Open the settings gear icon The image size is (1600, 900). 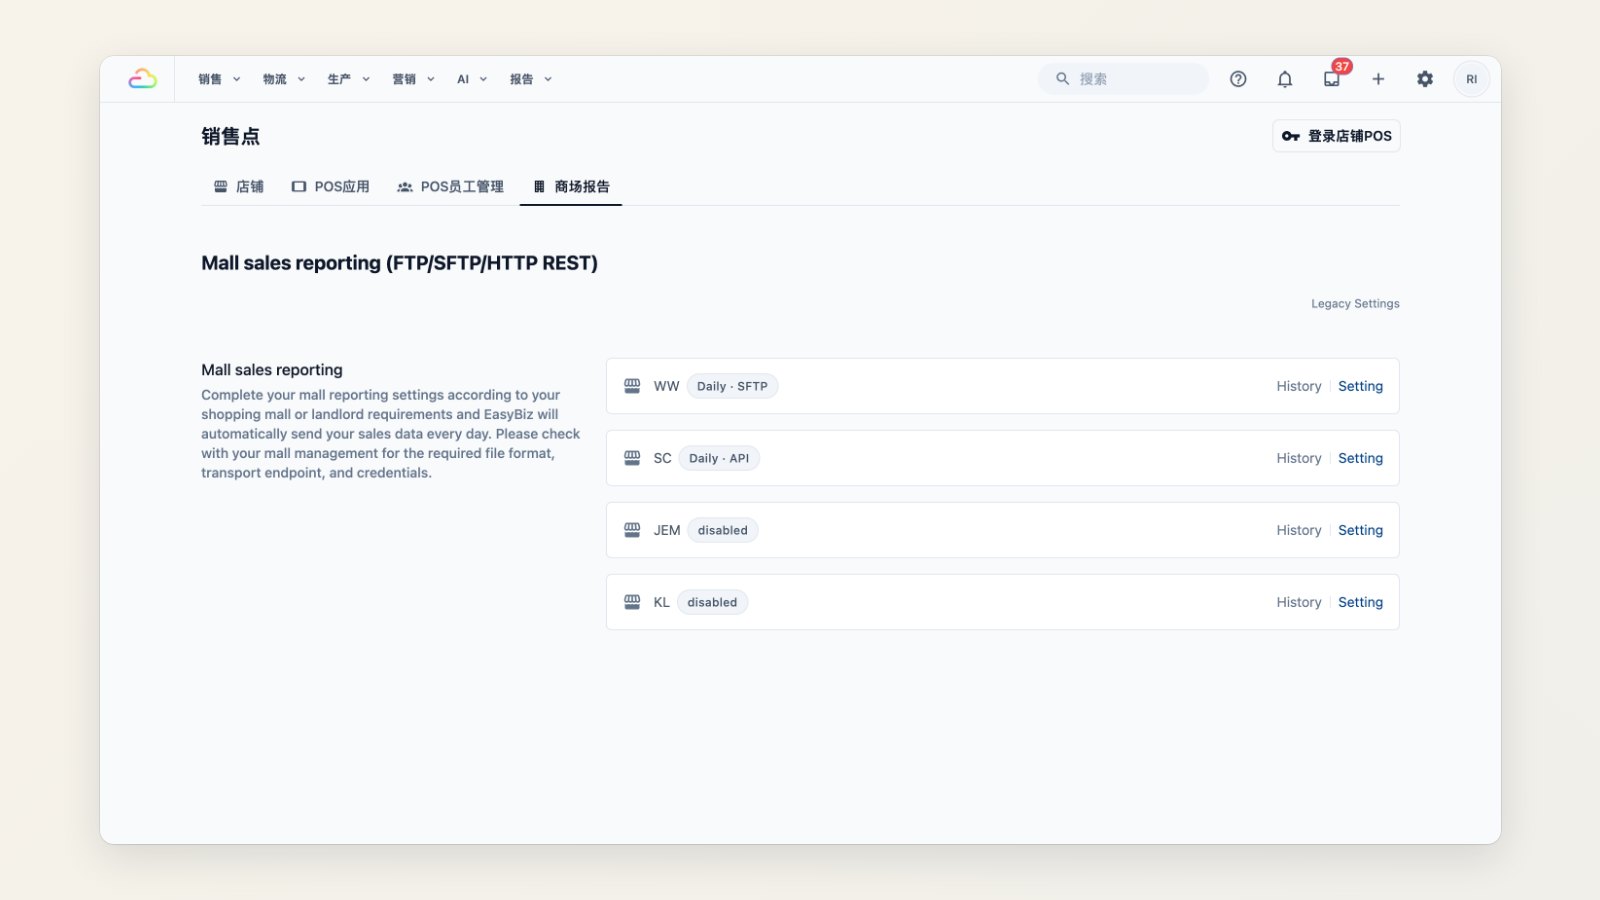click(1425, 79)
